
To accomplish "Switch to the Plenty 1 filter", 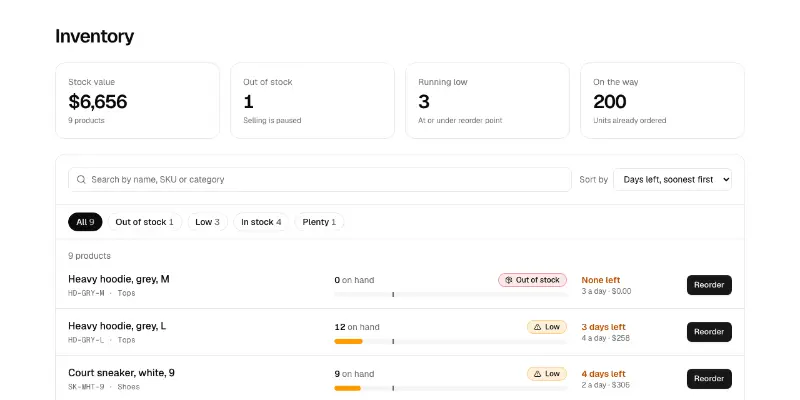I will [319, 222].
